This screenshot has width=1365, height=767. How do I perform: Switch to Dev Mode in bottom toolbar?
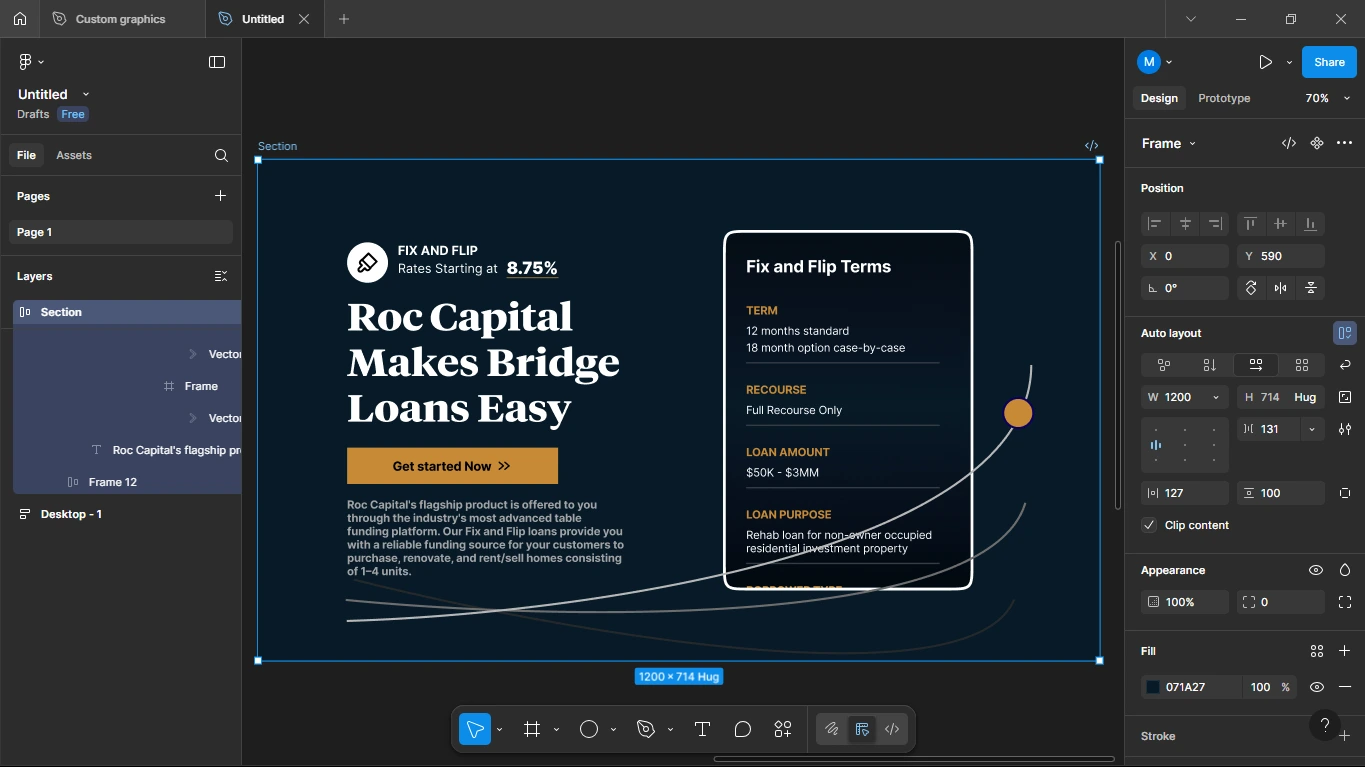pos(893,729)
